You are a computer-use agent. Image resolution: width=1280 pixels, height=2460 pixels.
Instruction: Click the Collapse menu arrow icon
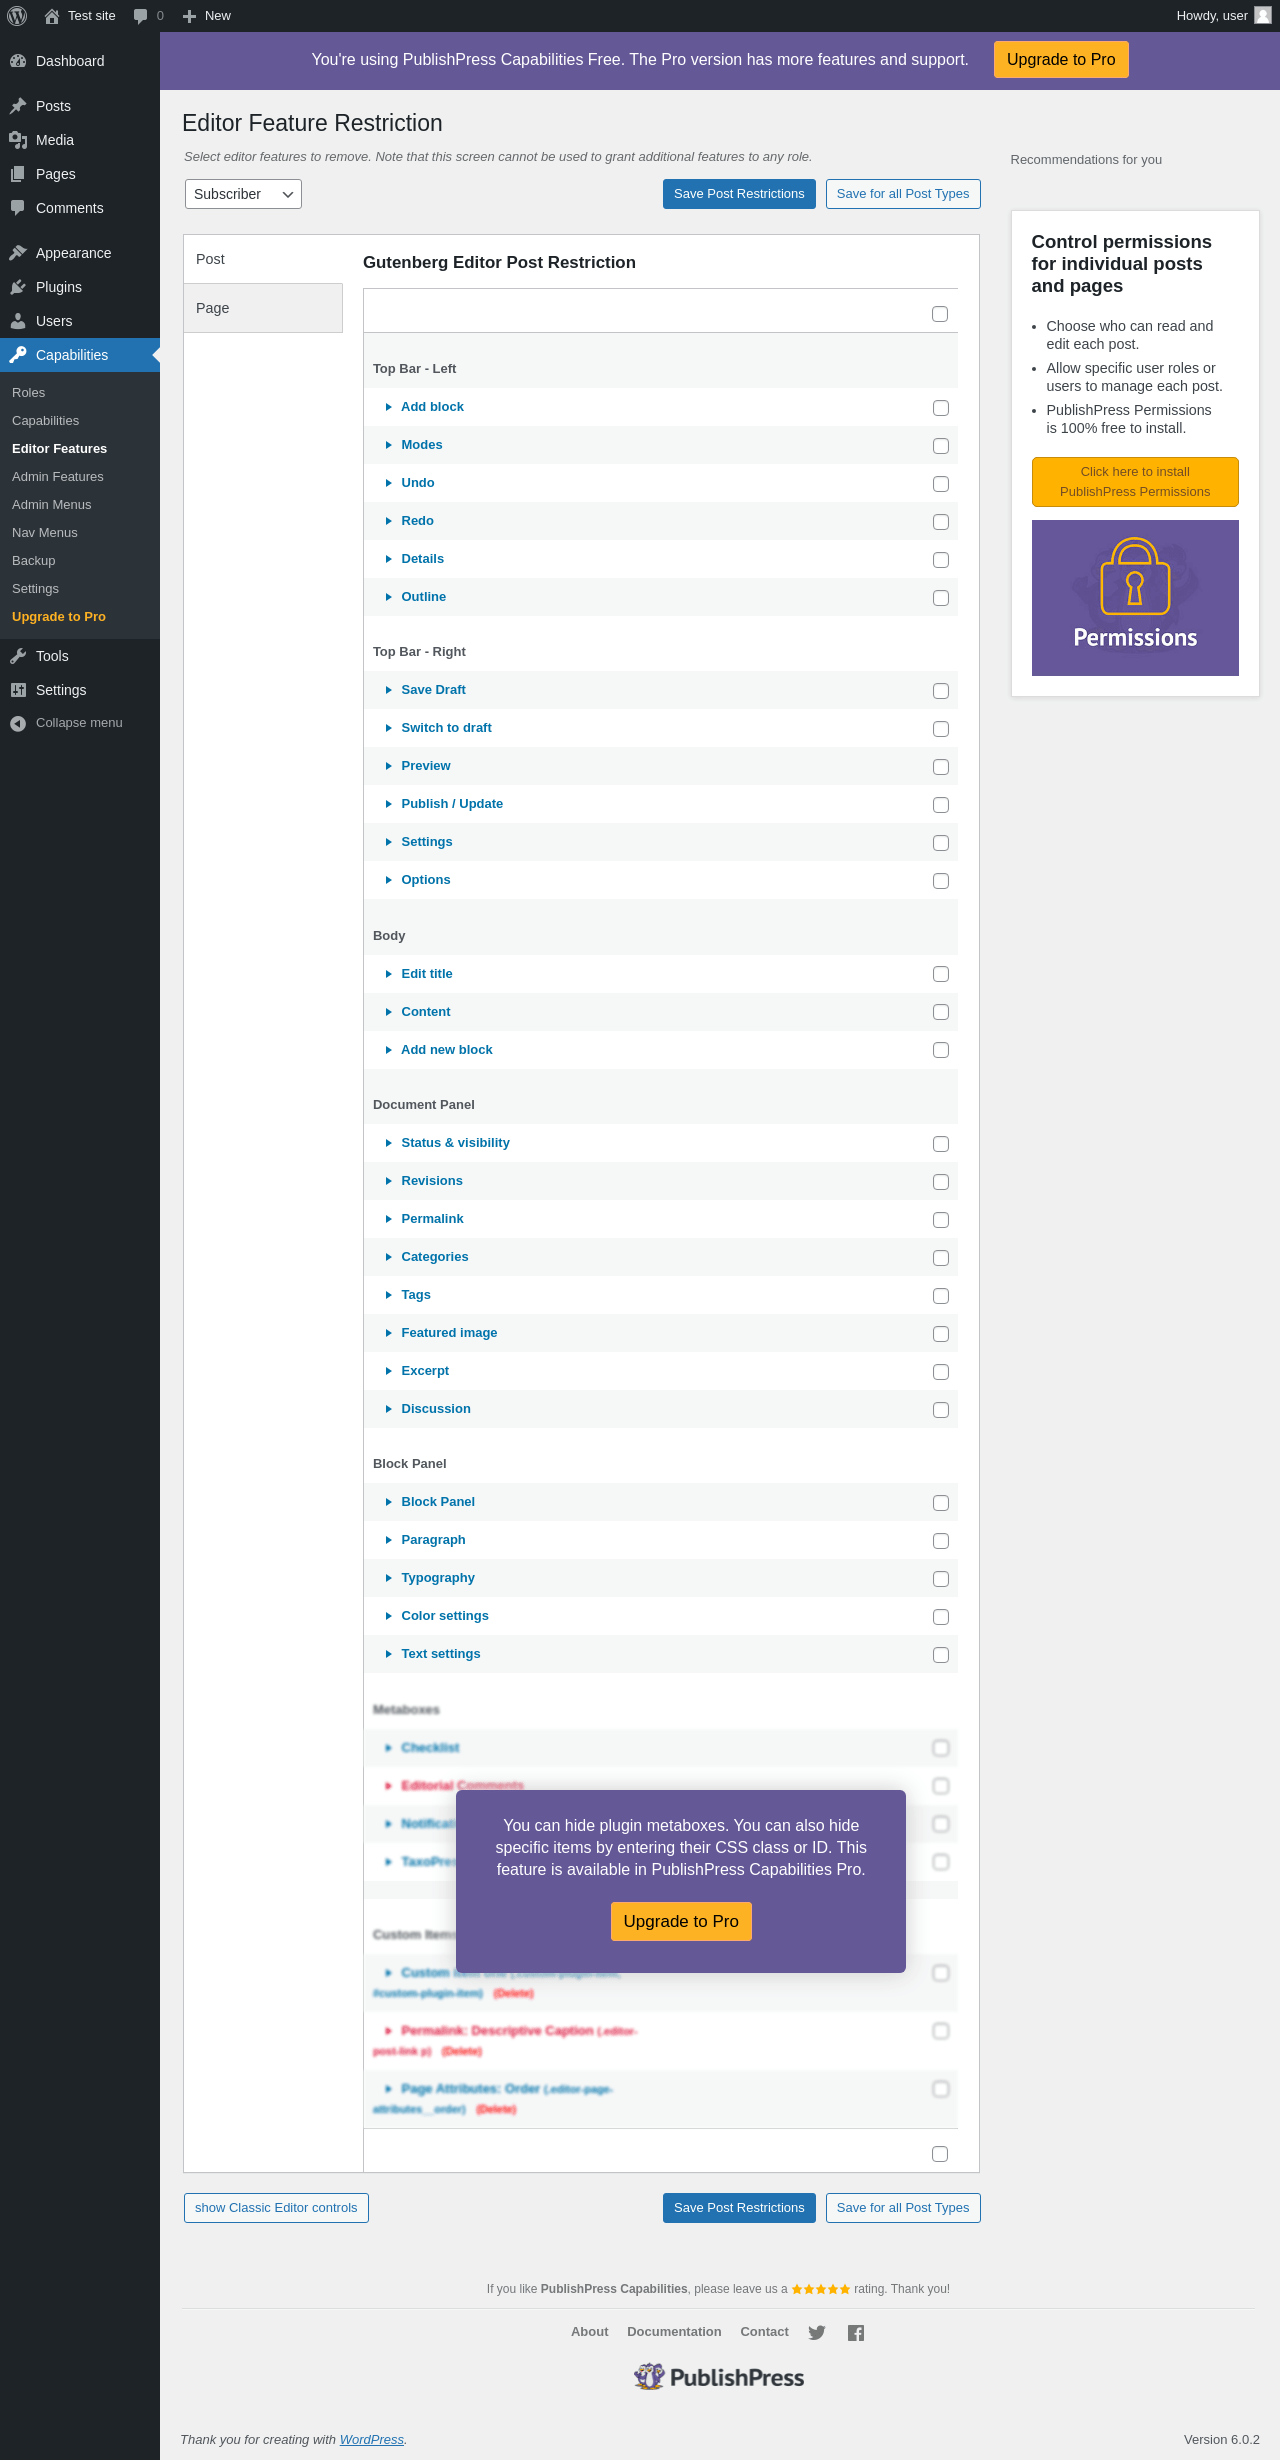(18, 723)
